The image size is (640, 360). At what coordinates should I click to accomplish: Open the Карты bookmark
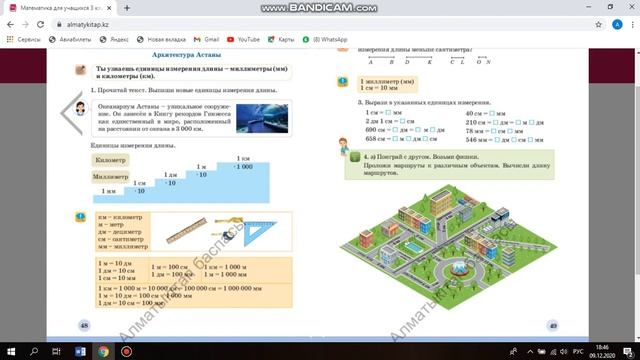281,39
